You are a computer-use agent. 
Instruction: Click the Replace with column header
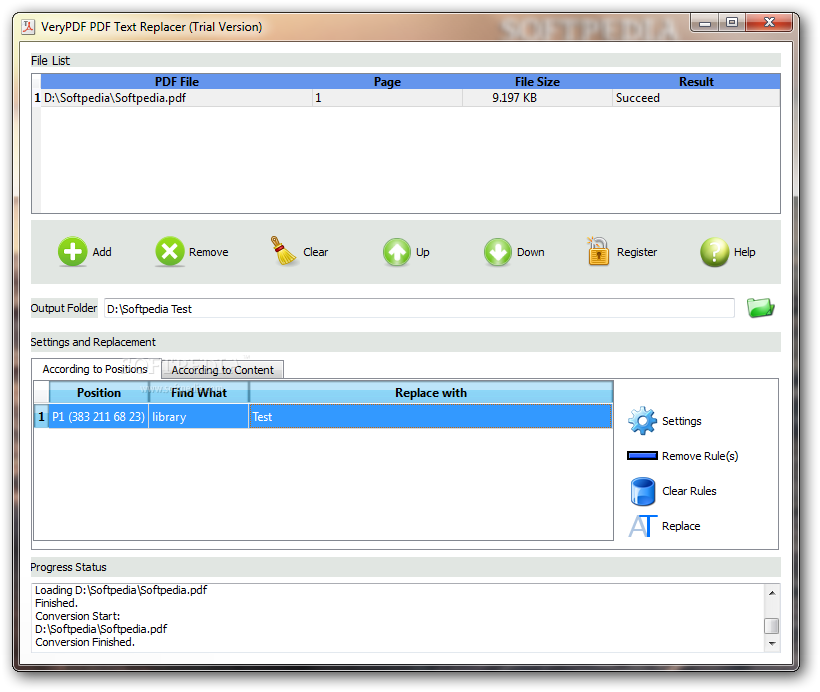click(431, 392)
